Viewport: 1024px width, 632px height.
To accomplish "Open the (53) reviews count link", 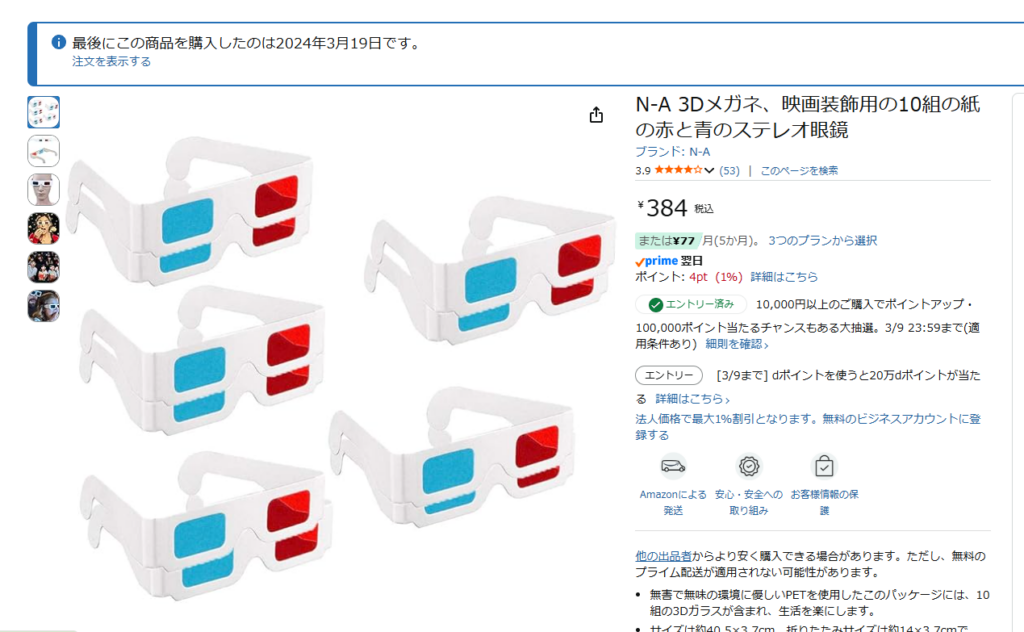I will coord(729,170).
